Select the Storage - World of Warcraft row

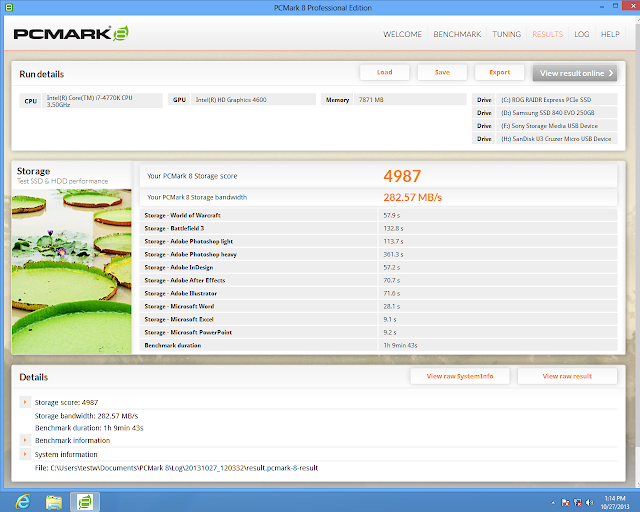(378, 215)
